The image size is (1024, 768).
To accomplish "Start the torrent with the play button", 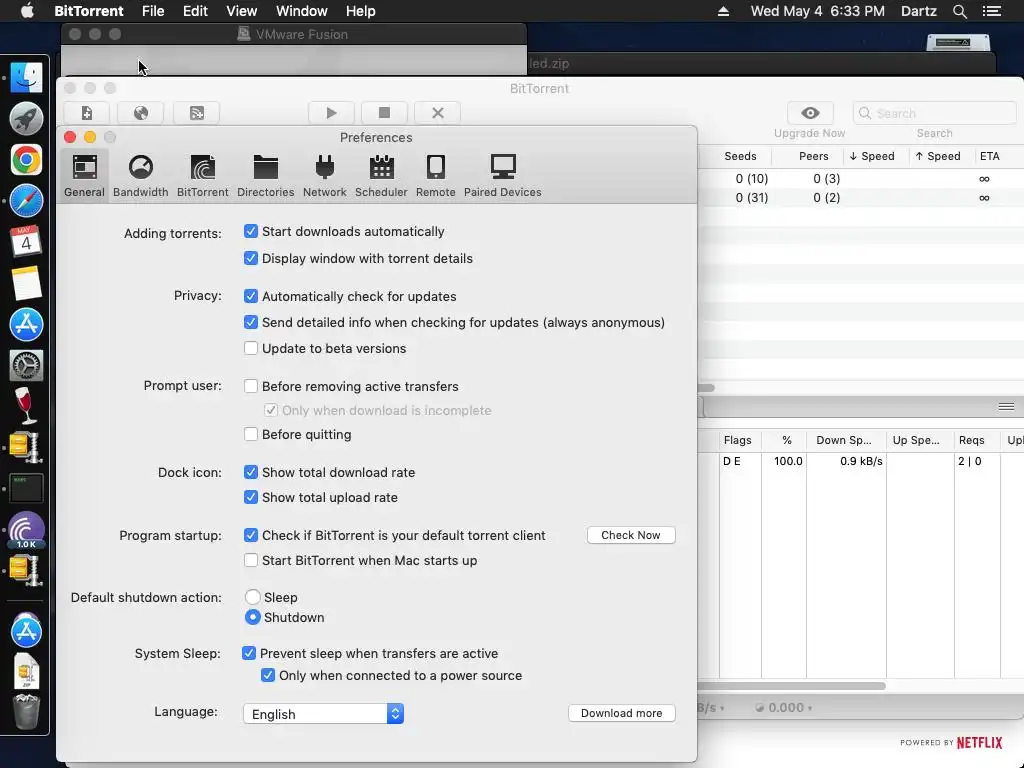I will pyautogui.click(x=331, y=113).
